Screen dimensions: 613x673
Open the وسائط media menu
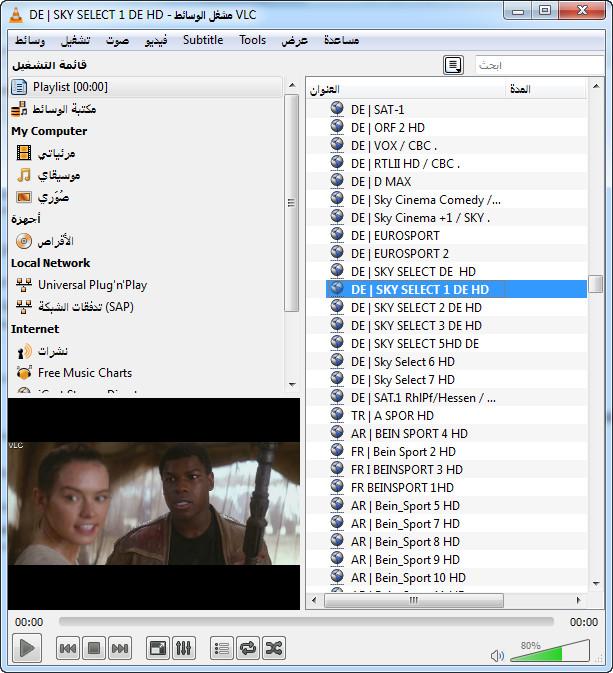[30, 40]
